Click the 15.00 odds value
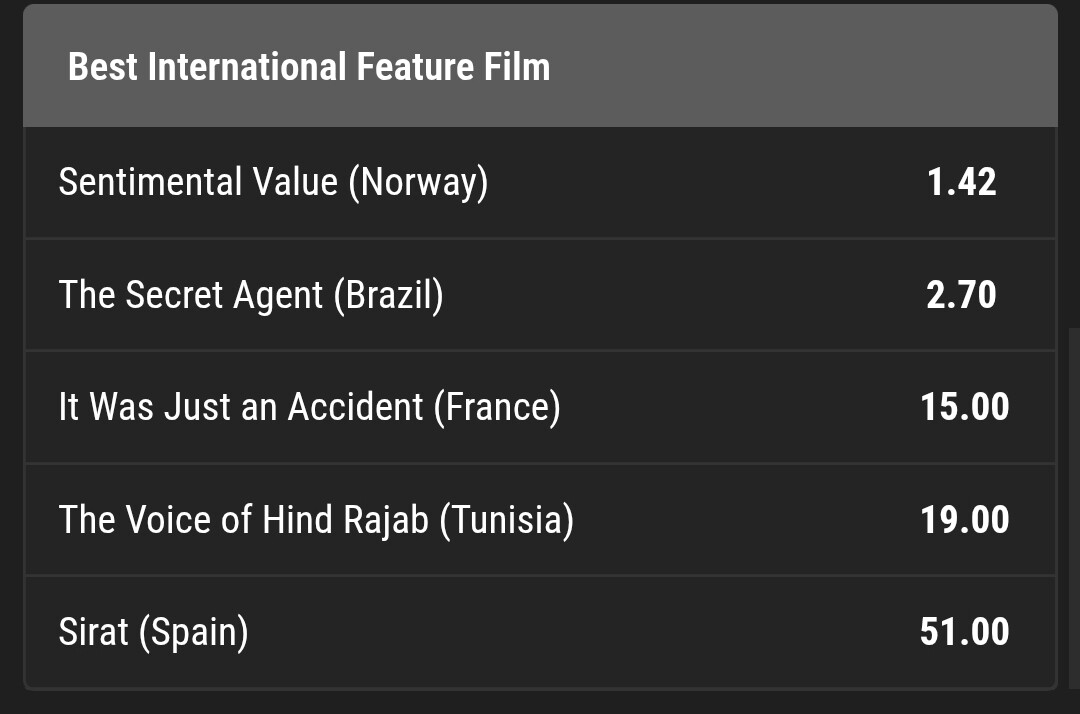Screen dimensions: 1080x714 (x=964, y=407)
